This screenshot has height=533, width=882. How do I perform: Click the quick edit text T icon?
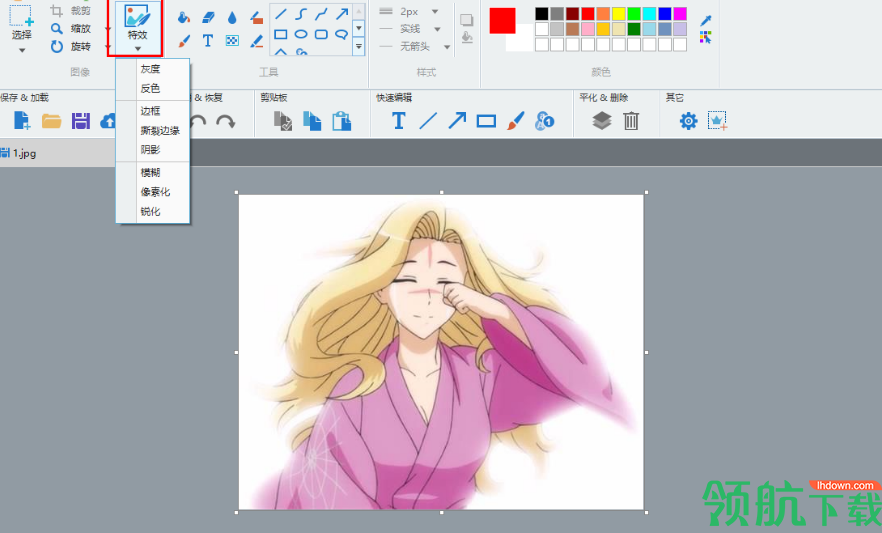(x=399, y=120)
